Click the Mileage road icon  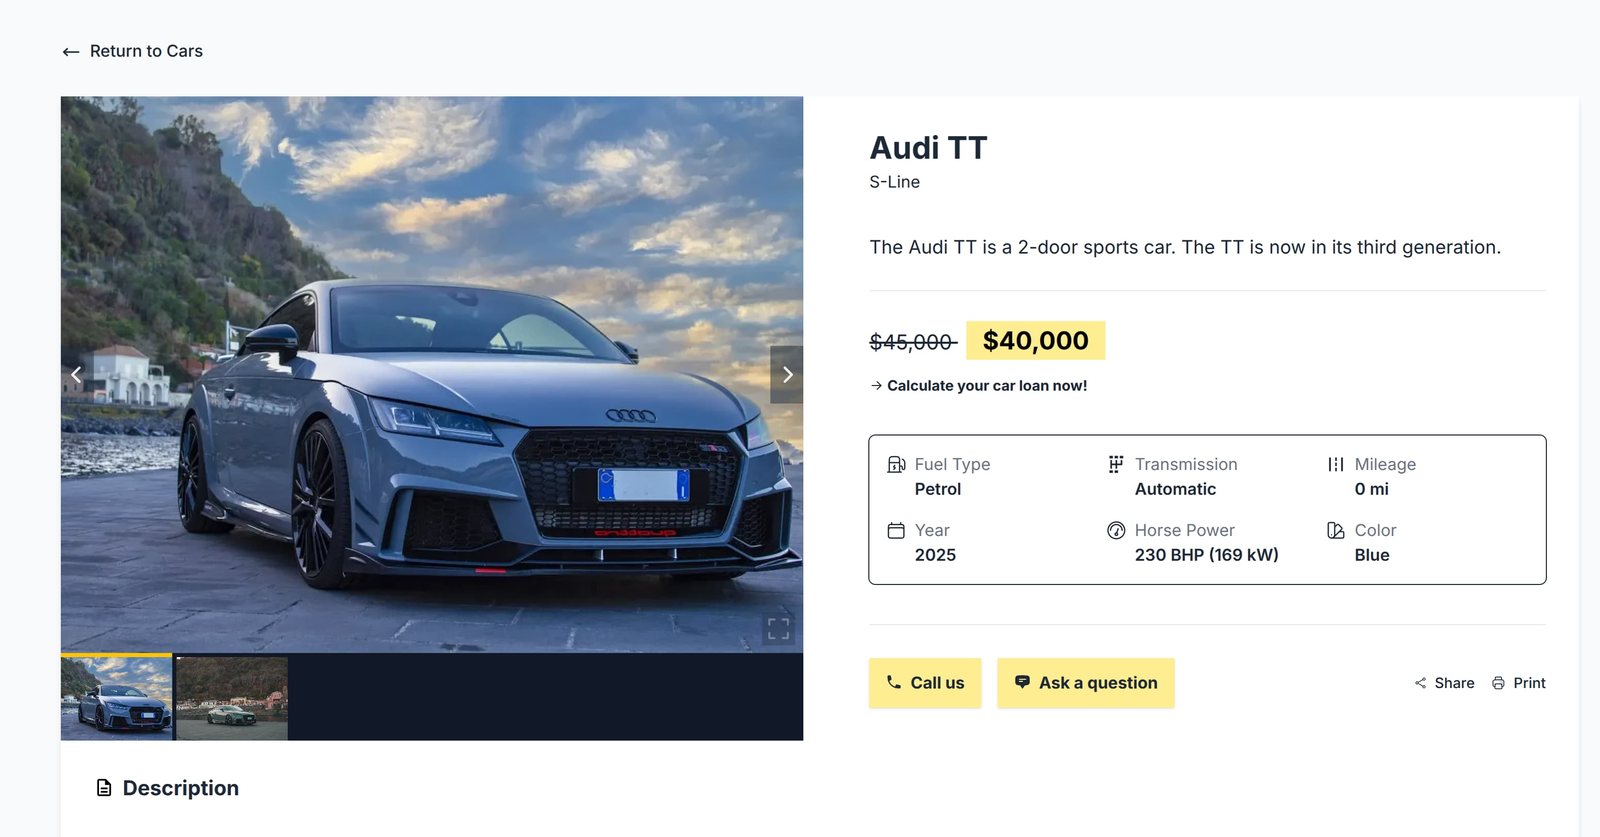pos(1336,464)
